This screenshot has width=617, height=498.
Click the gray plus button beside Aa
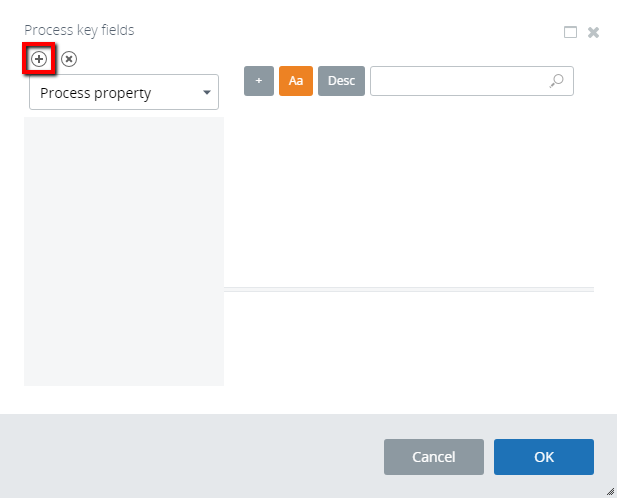(259, 81)
